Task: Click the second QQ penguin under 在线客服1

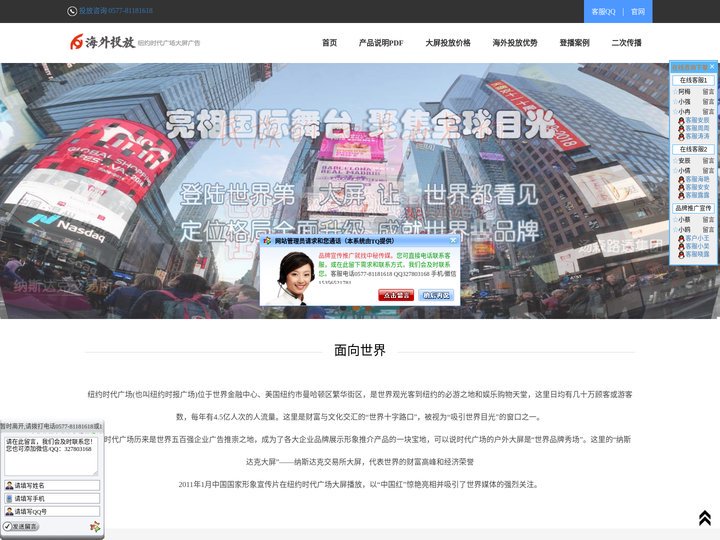Action: click(x=681, y=128)
